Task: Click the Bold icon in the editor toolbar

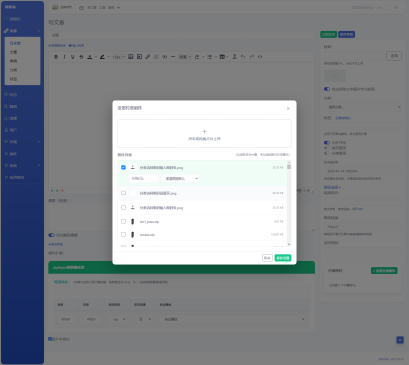Action: 56,57
